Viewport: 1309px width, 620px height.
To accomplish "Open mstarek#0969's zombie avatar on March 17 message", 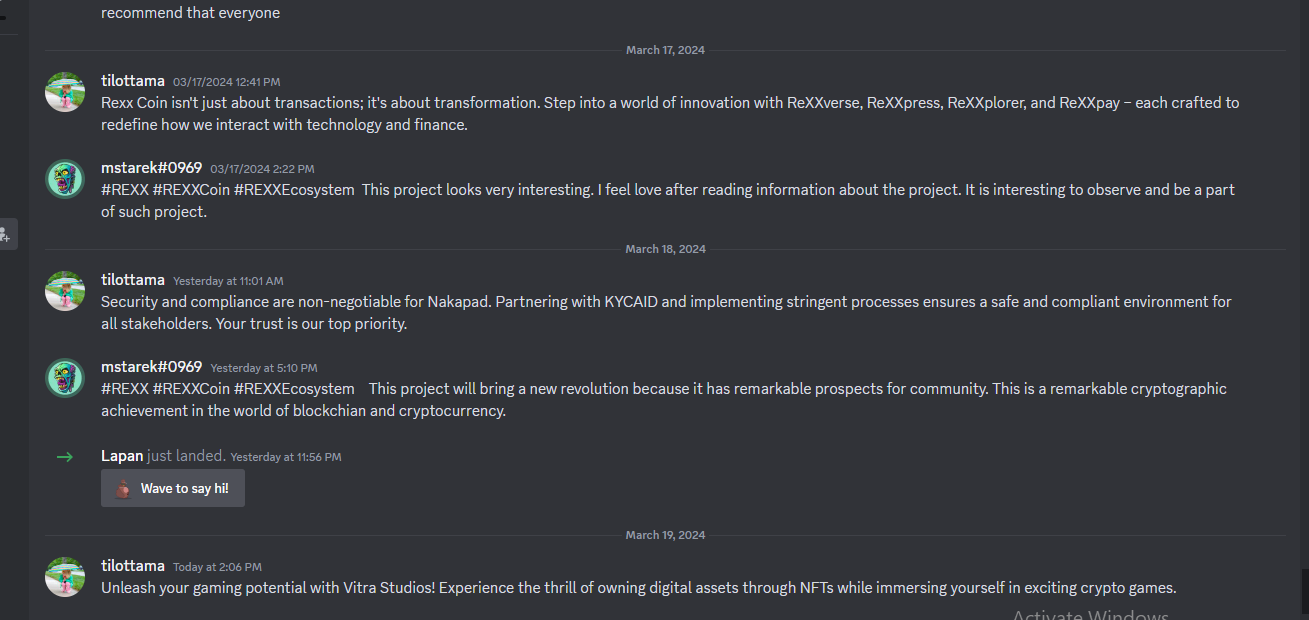I will [65, 179].
